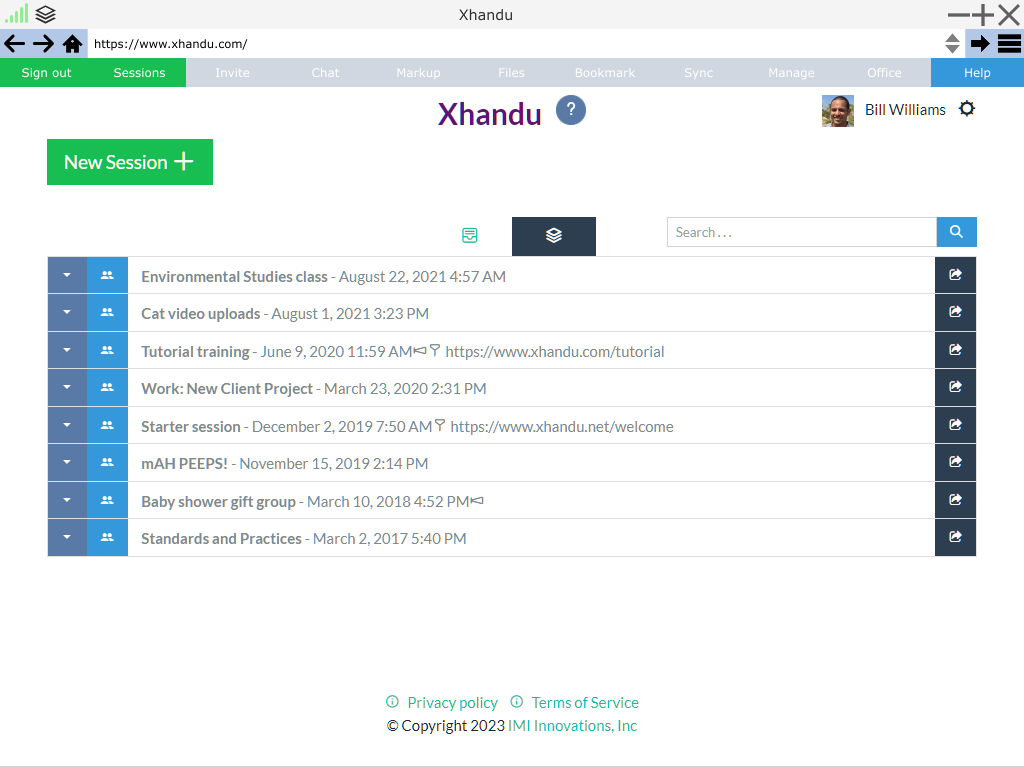Image resolution: width=1024 pixels, height=767 pixels.
Task: Open the Sessions tab
Action: [x=139, y=73]
